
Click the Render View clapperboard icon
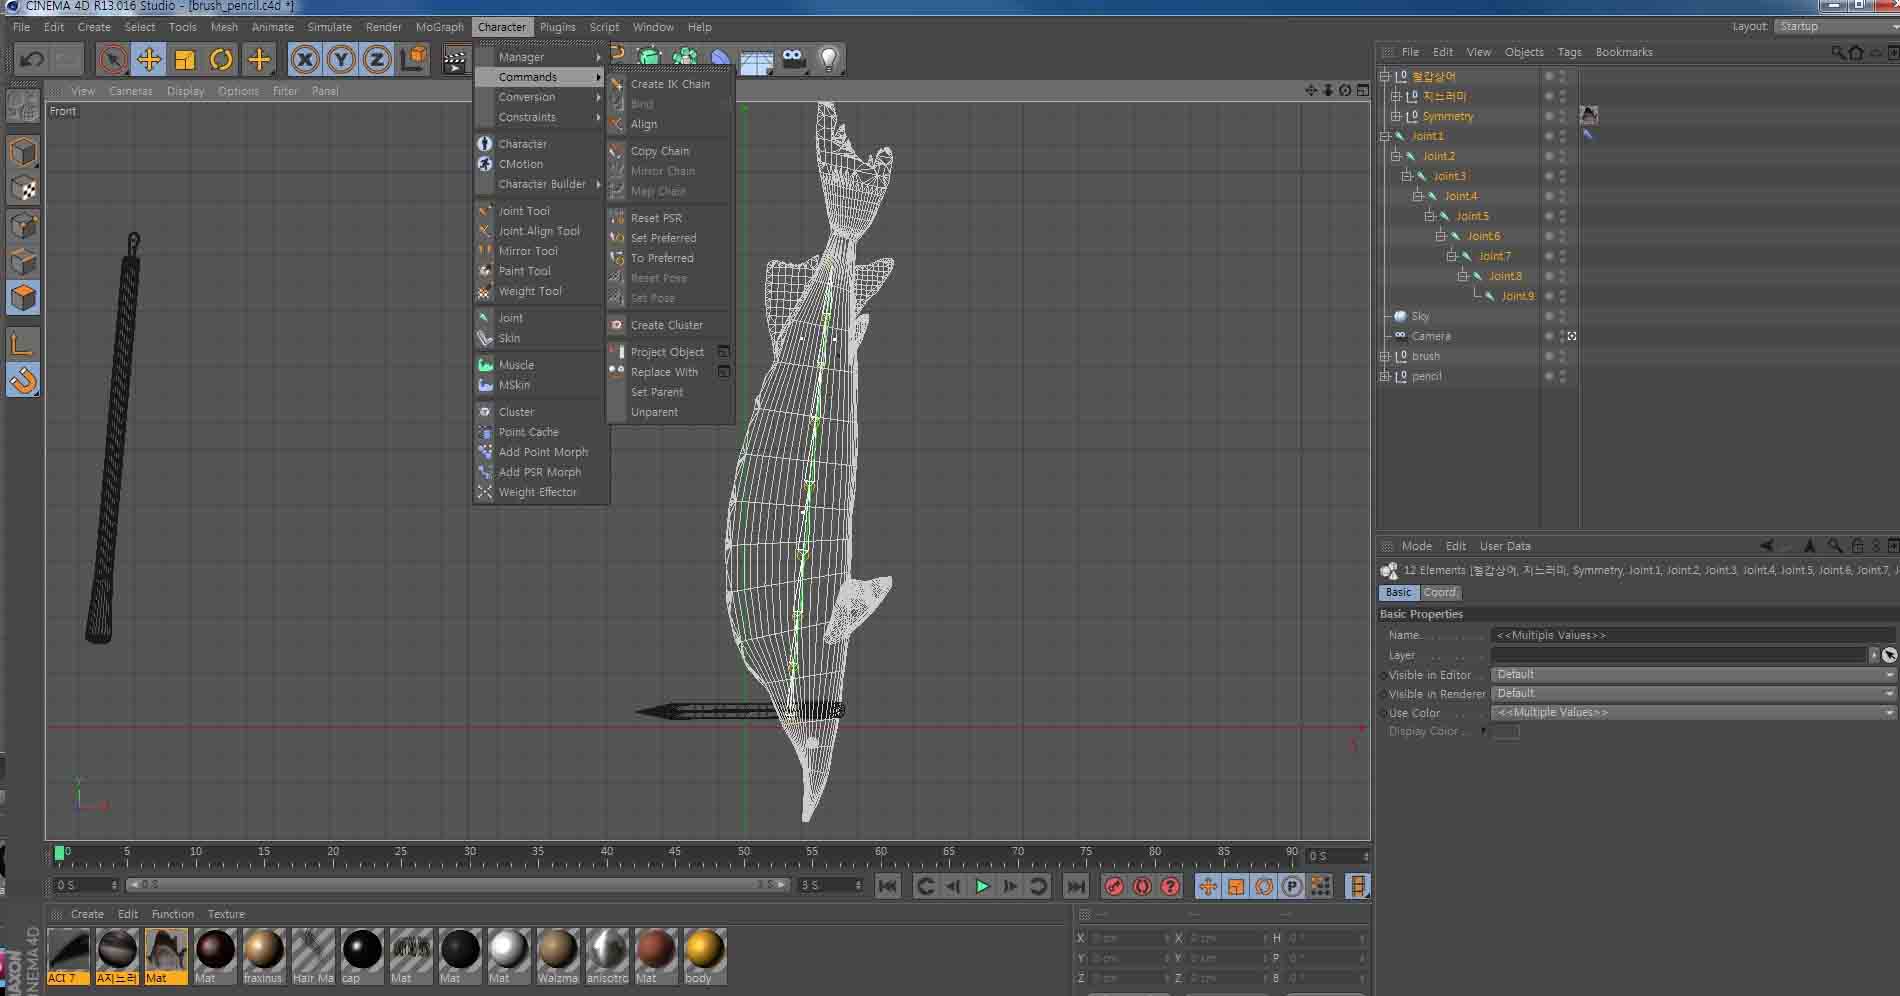click(455, 61)
